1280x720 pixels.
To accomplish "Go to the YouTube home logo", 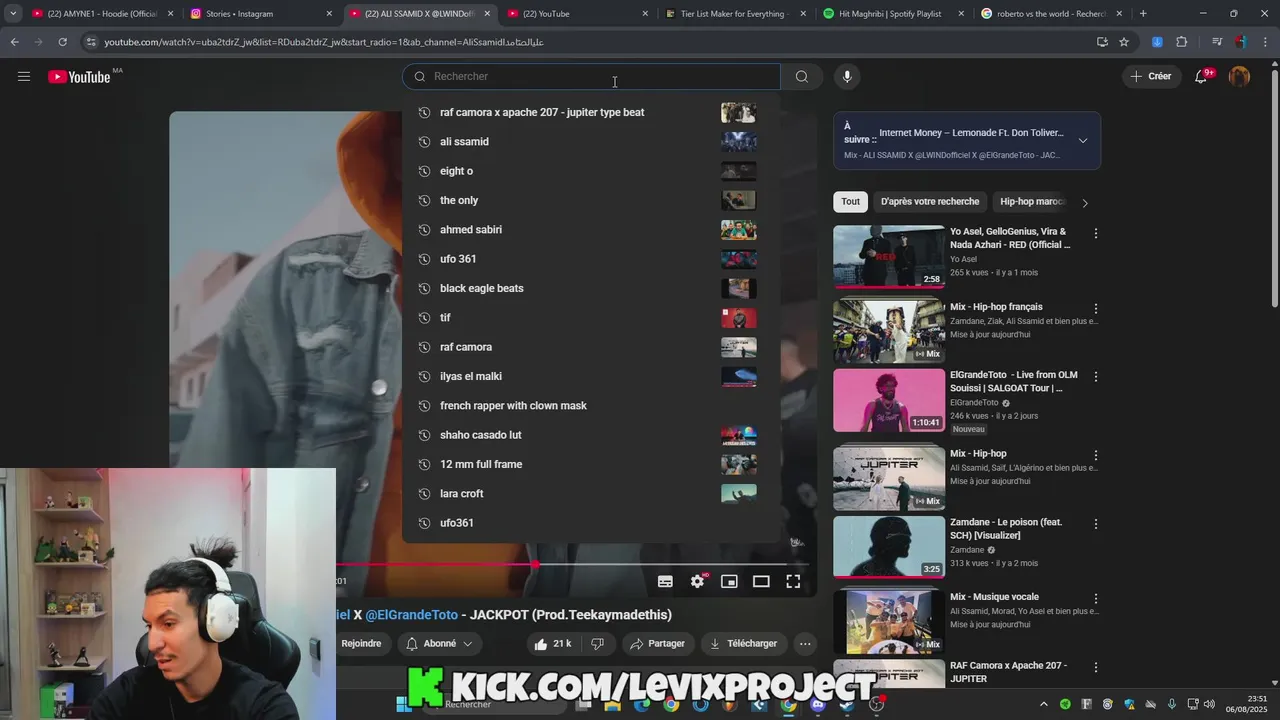I will pyautogui.click(x=80, y=77).
